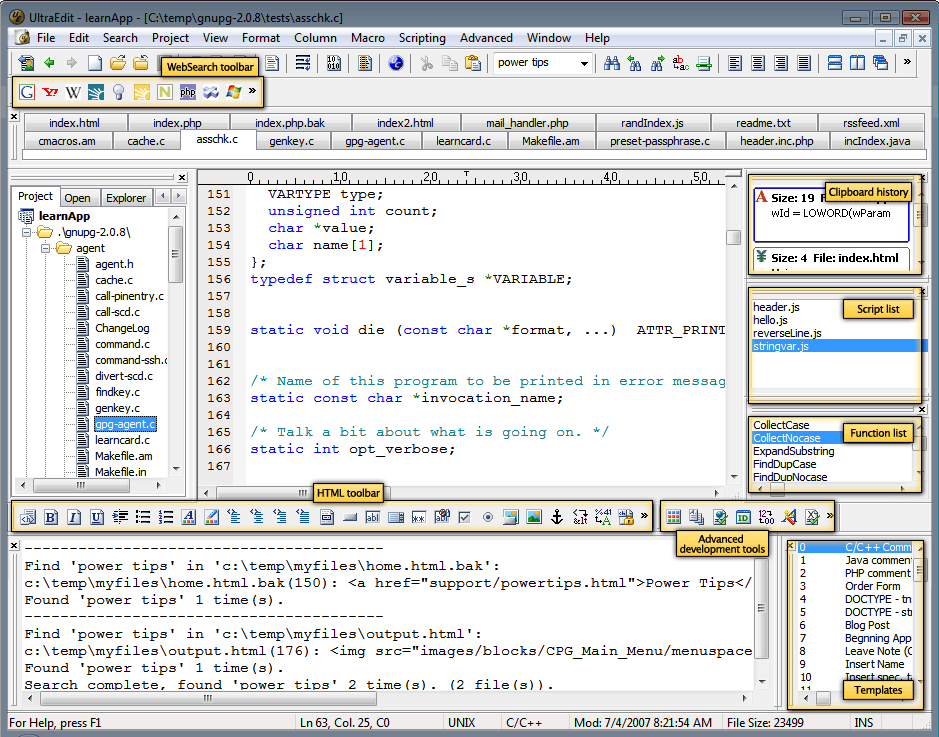Click the editor vertical scrollbar thumb

pyautogui.click(x=734, y=237)
